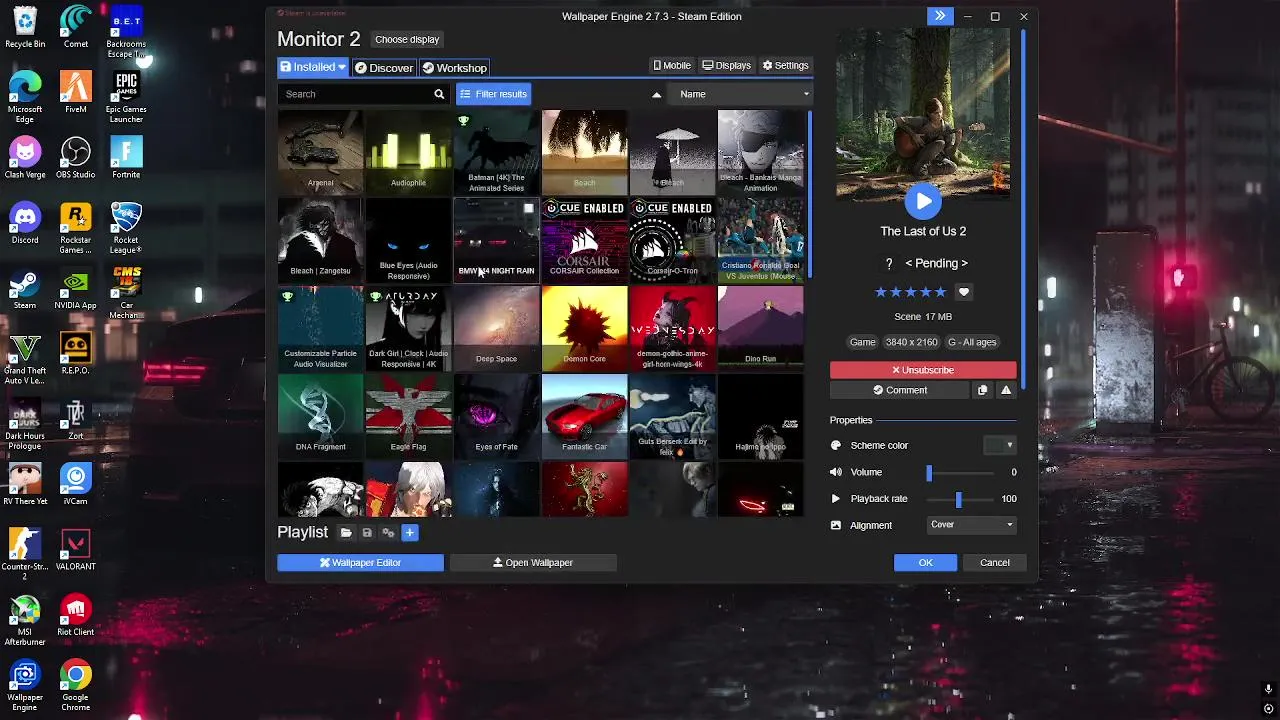Screen dimensions: 1280x720
Task: Click the Comment button
Action: (900, 390)
